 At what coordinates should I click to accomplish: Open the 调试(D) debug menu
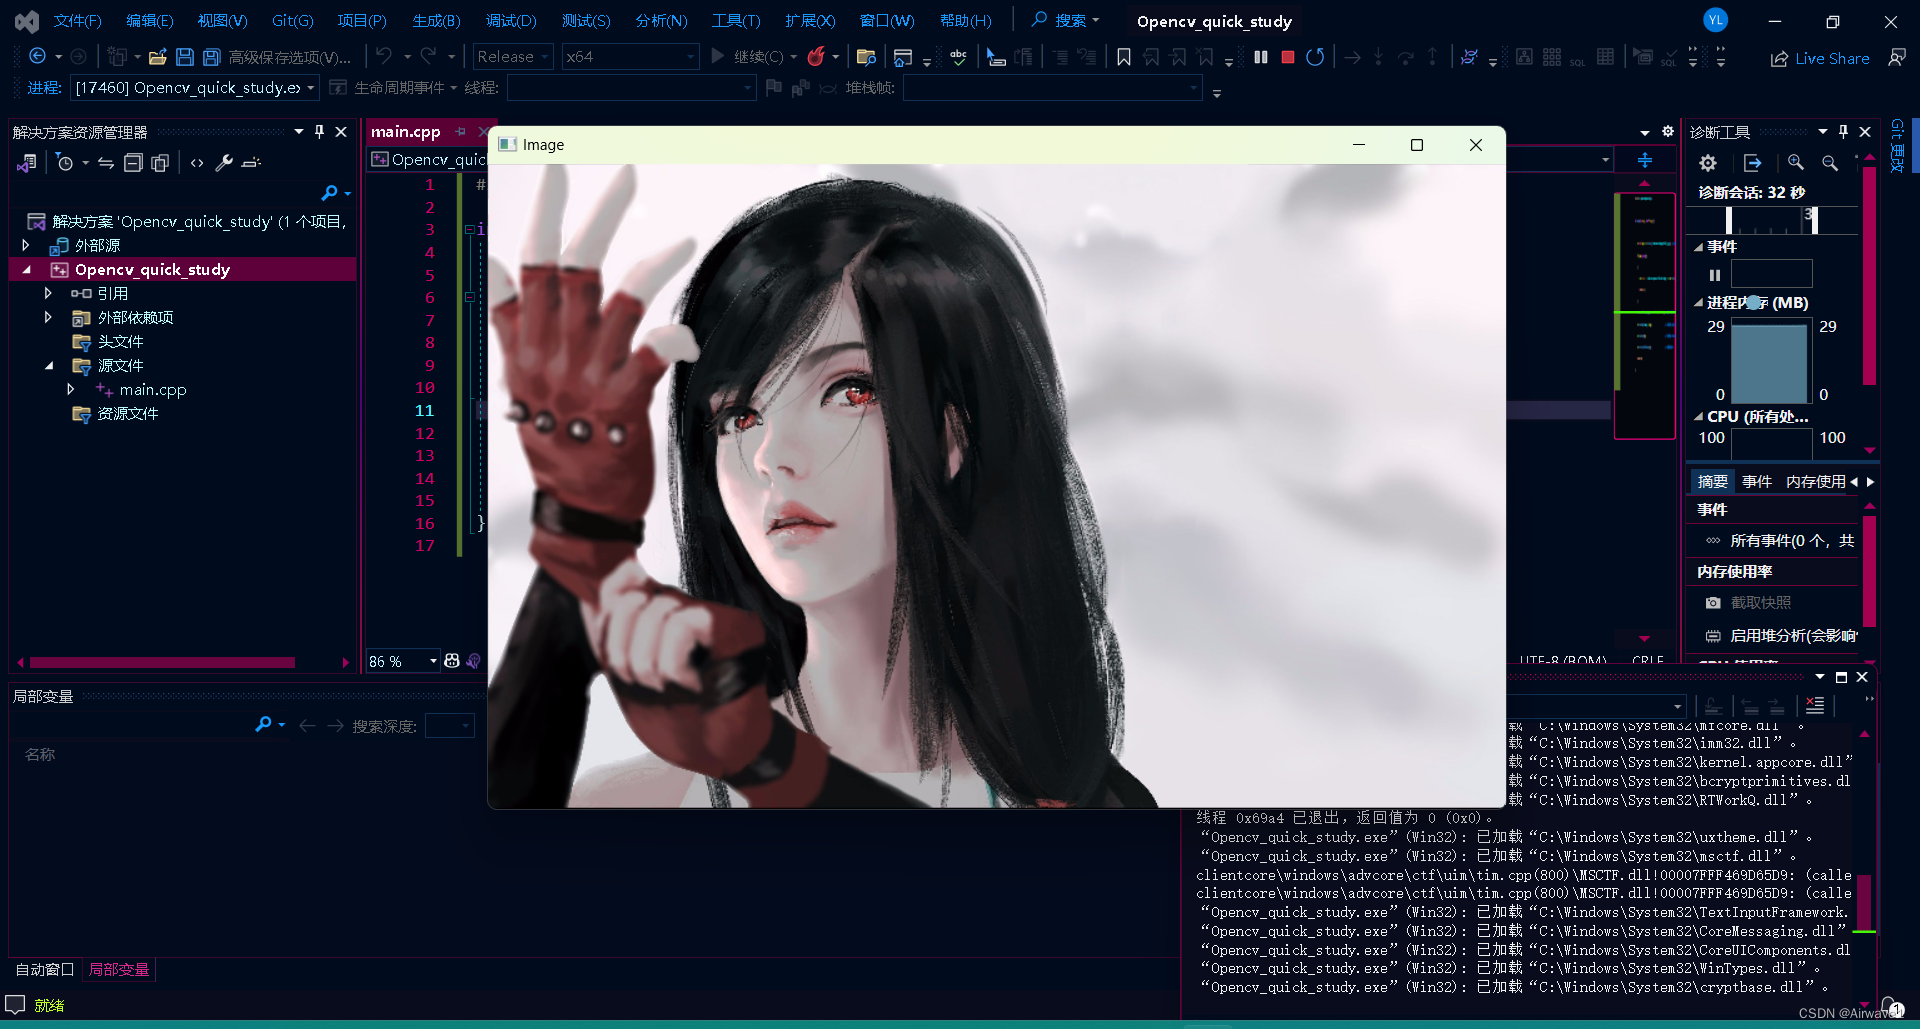pos(511,21)
